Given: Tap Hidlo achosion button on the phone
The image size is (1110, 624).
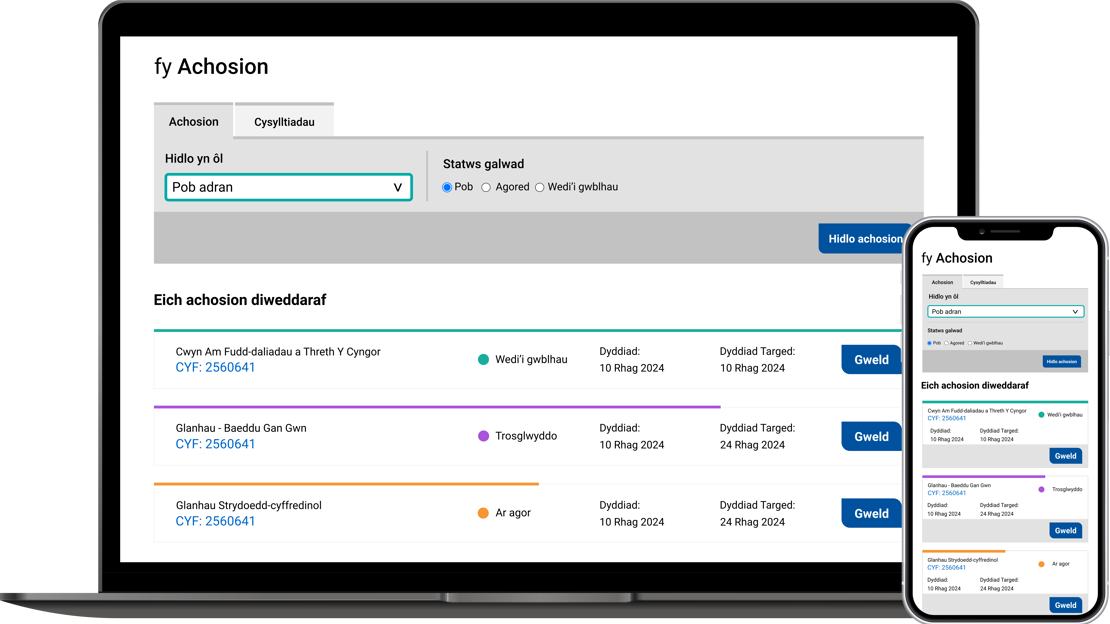Looking at the screenshot, I should pos(1061,361).
